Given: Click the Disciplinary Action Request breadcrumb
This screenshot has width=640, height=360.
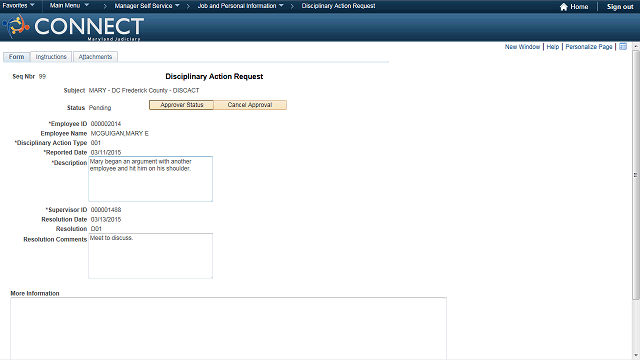Looking at the screenshot, I should point(338,6).
